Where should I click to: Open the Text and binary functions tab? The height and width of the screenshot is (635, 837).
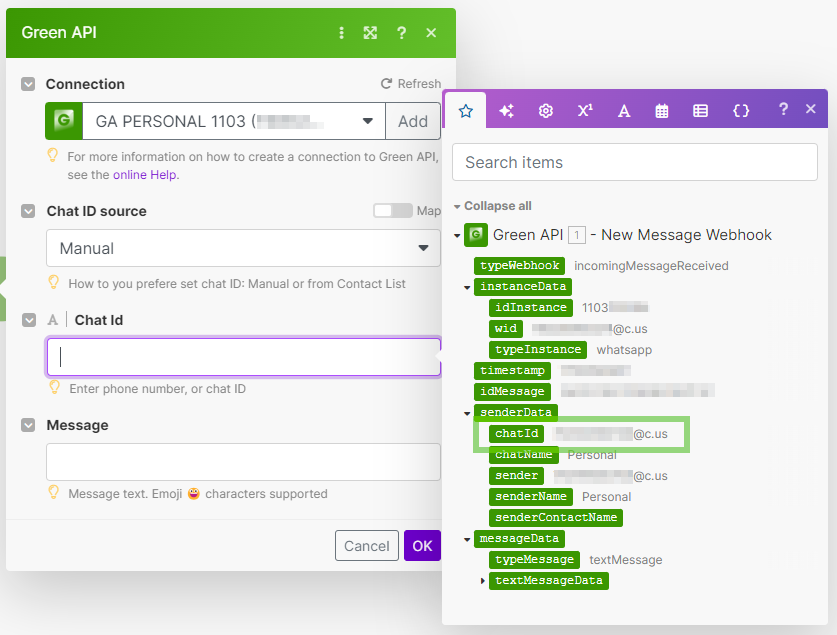(624, 110)
